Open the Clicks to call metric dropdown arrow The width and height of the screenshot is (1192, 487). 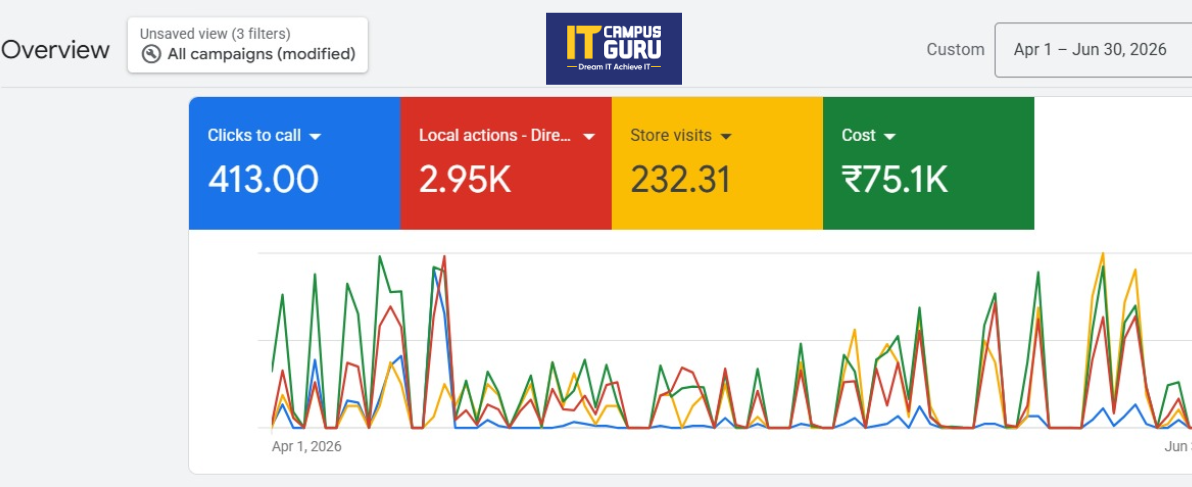315,137
